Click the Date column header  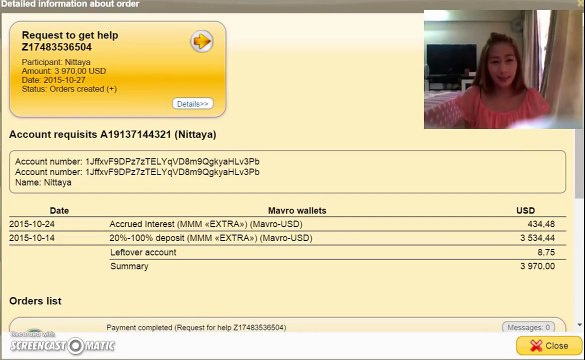pos(59,210)
